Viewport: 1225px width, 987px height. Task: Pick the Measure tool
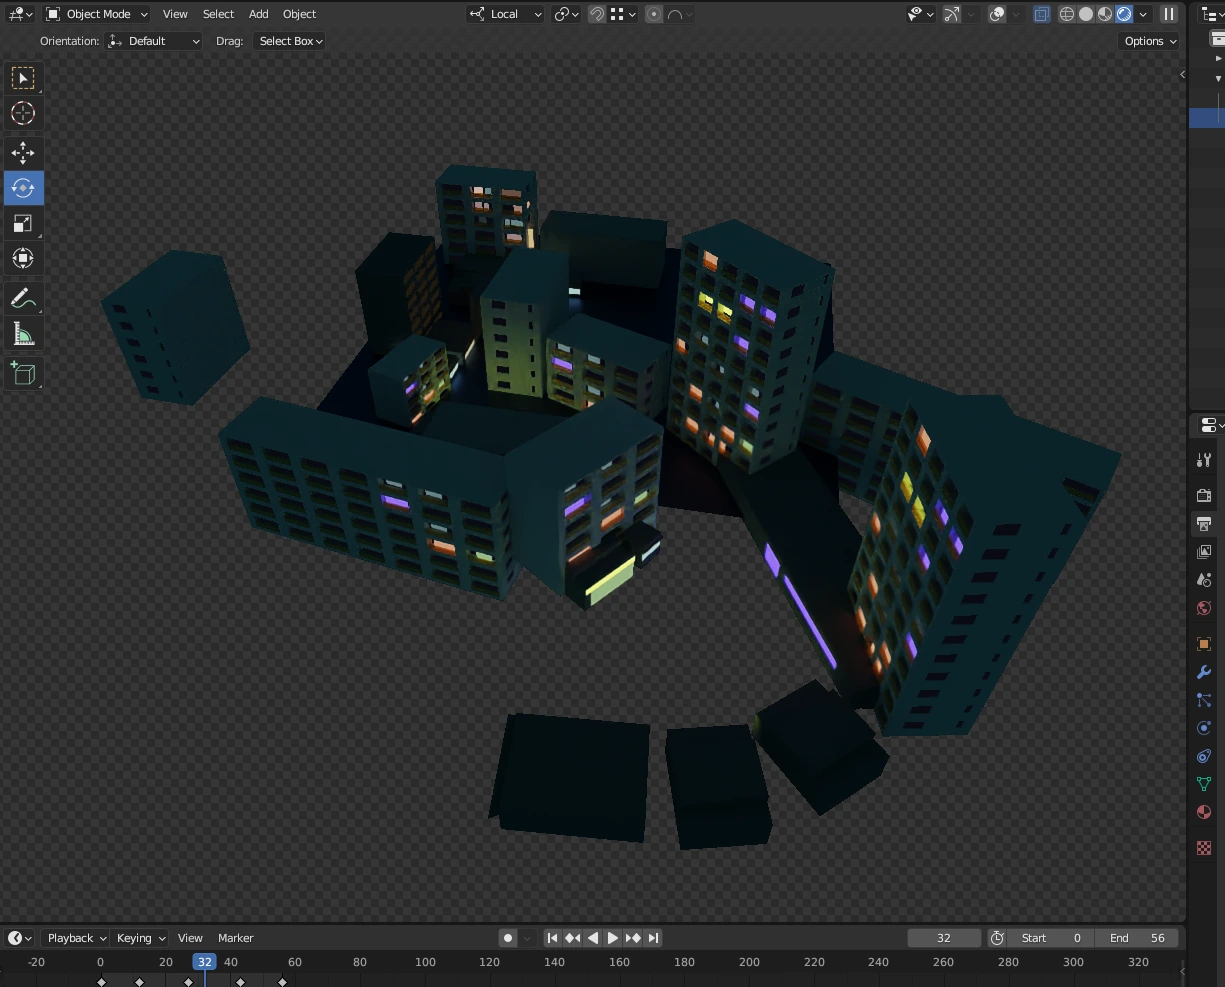click(x=23, y=334)
